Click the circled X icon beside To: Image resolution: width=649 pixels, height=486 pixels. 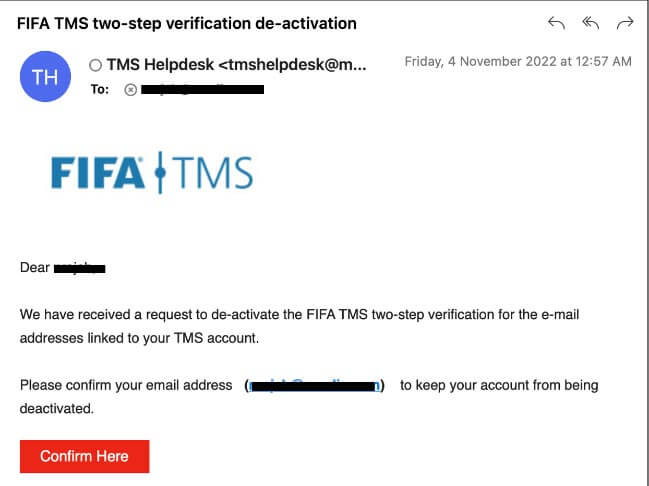(x=130, y=90)
